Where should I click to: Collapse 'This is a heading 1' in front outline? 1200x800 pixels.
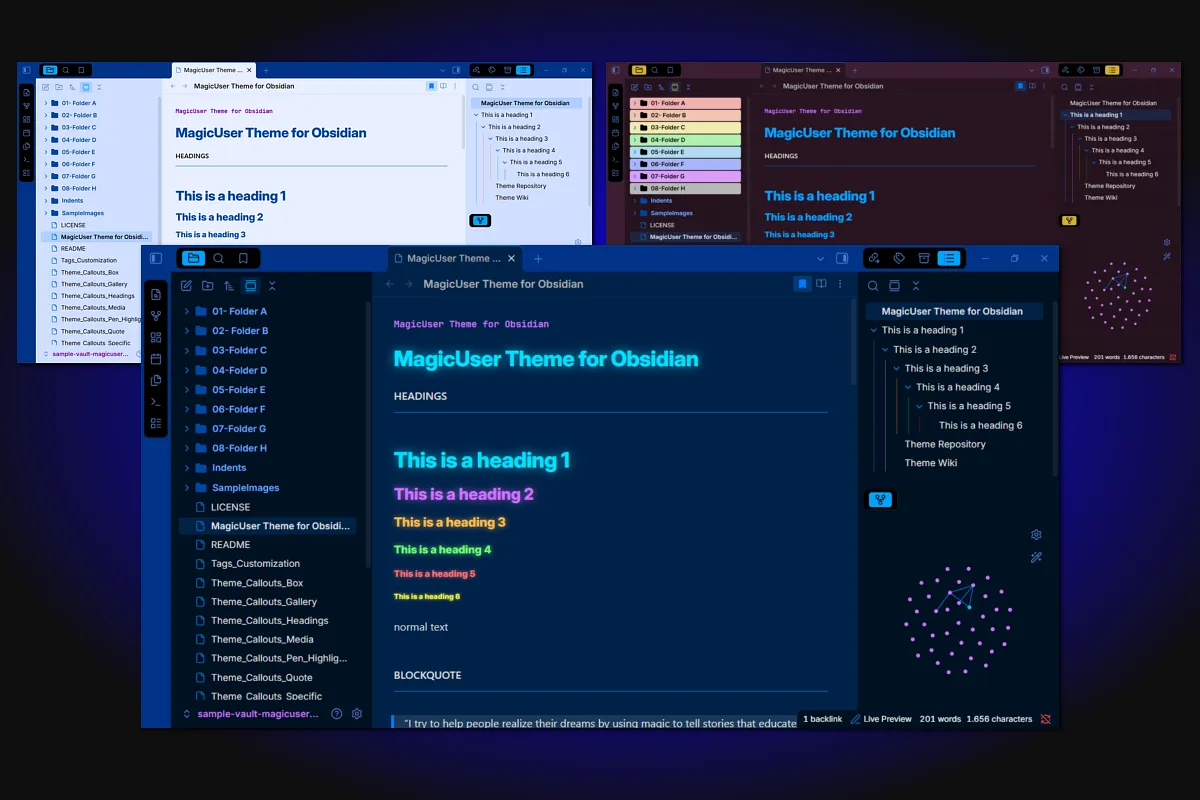pyautogui.click(x=873, y=330)
